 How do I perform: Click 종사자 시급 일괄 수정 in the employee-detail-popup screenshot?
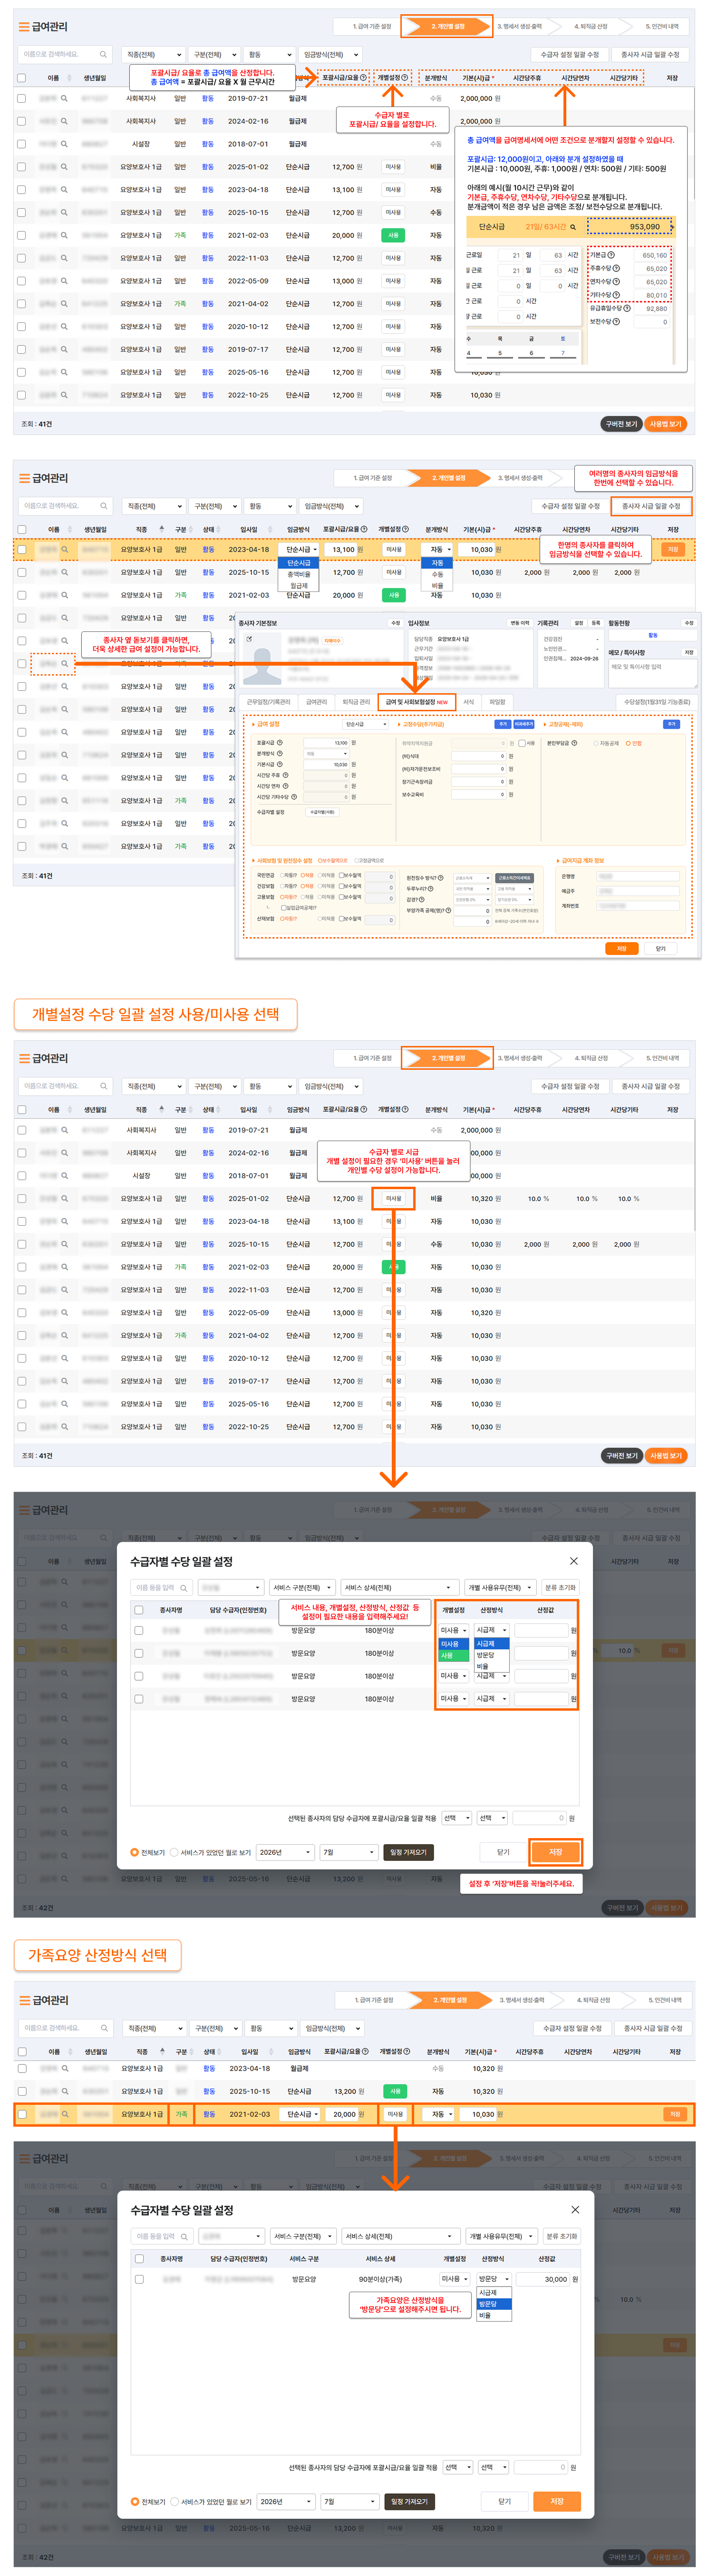click(x=651, y=506)
